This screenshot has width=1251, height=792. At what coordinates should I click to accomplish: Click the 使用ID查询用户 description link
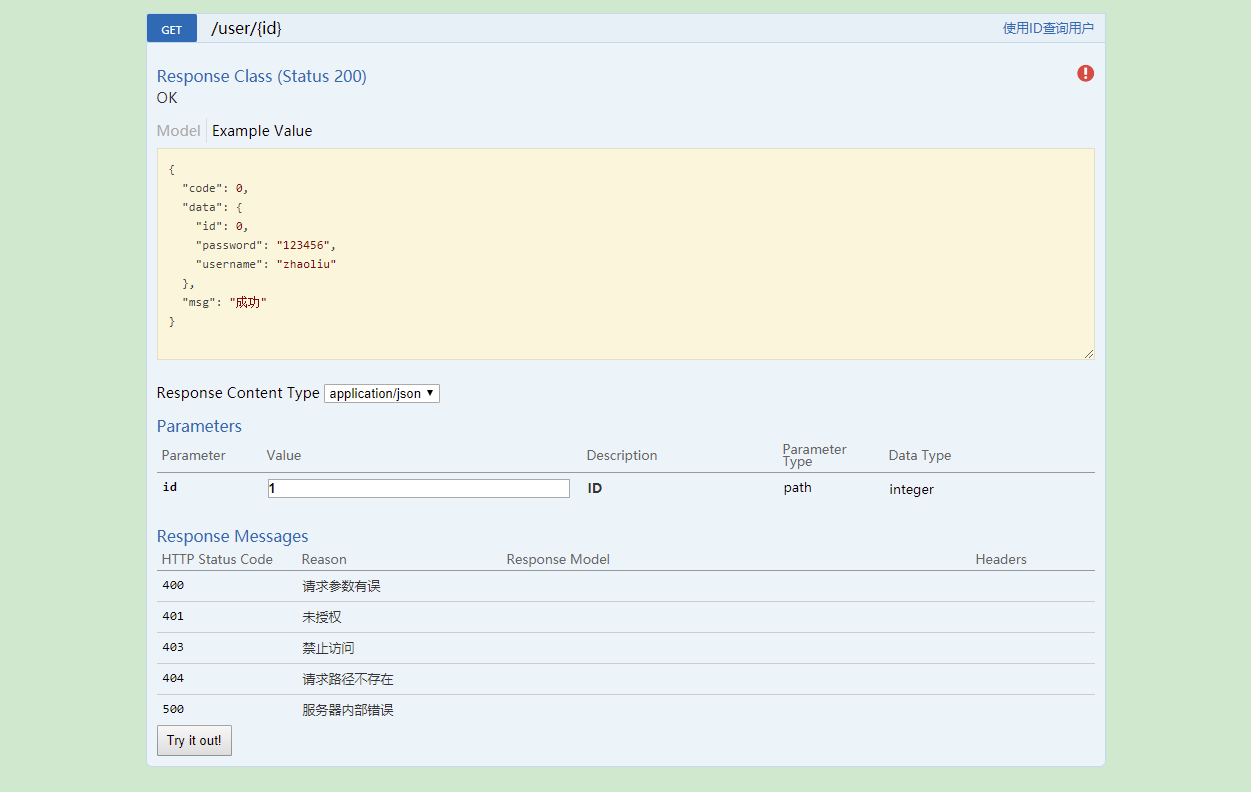tap(1048, 28)
